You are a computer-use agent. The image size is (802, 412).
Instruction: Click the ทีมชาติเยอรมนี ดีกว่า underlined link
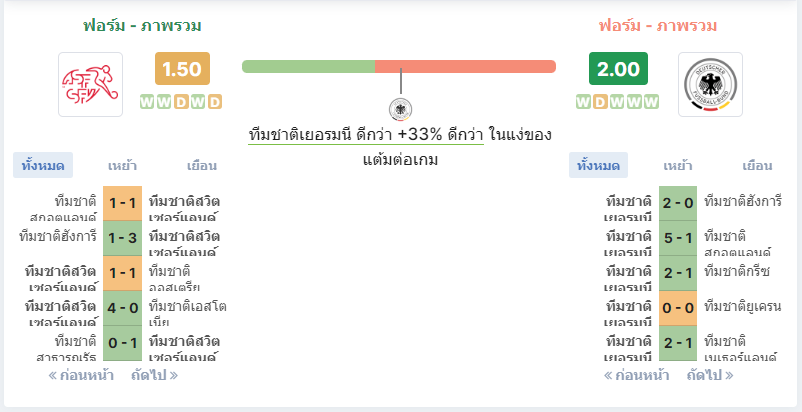[x=366, y=135]
